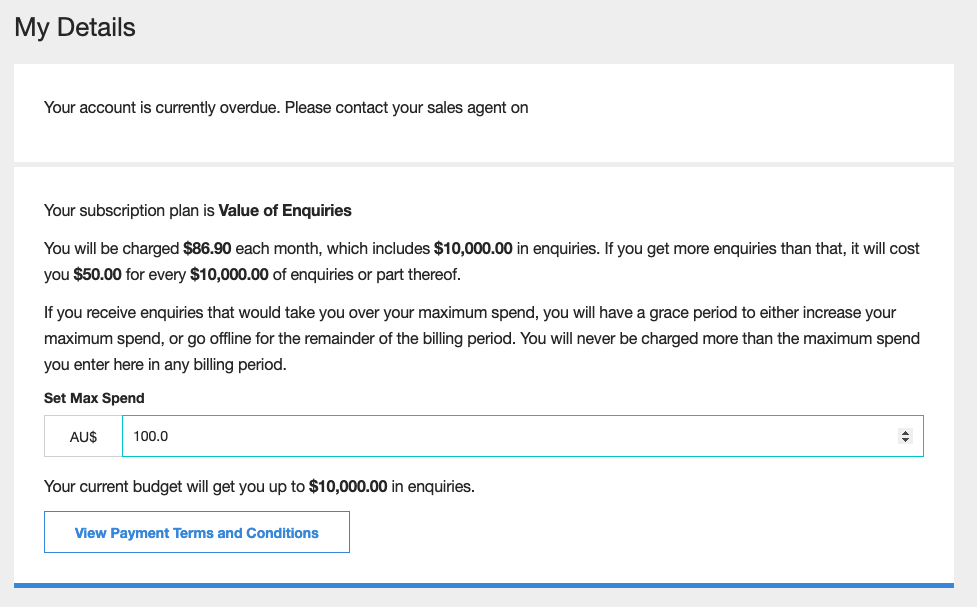Click the 'or part thereof' line's $10,000.00
This screenshot has height=607, width=977.
229,275
